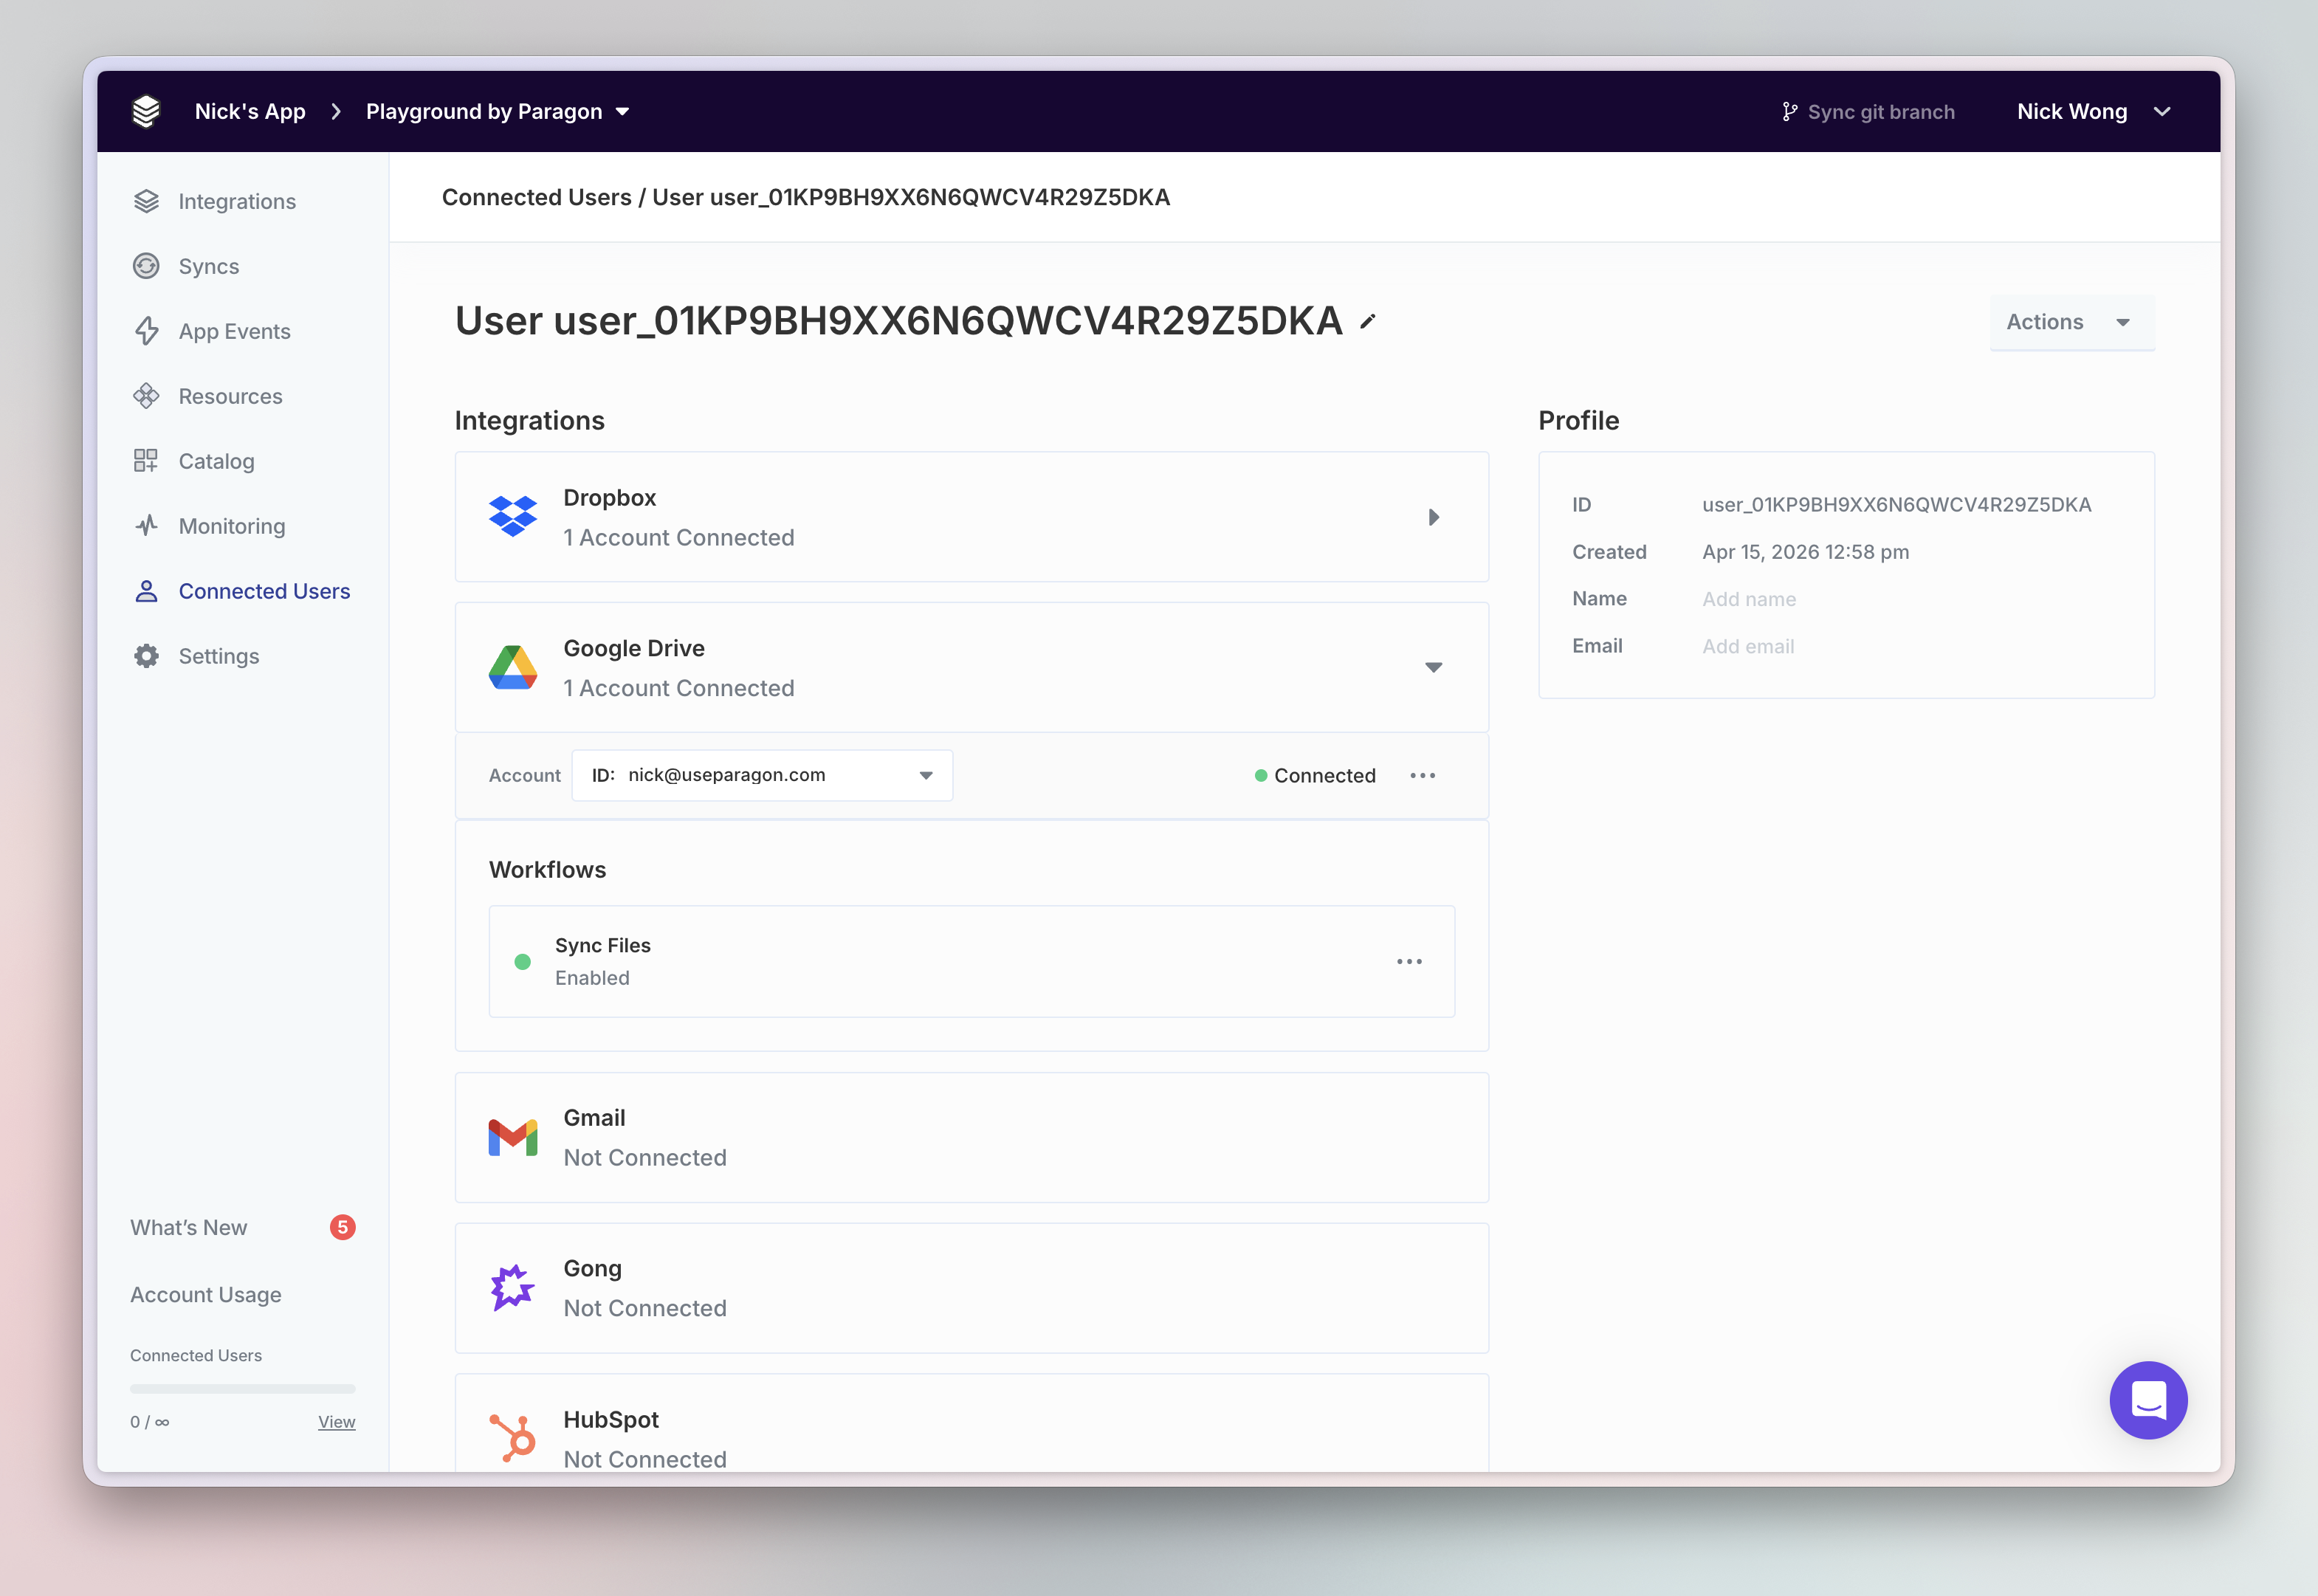Screen dimensions: 2318x1596
Task: Open the chat support widget
Action: click(2148, 1399)
